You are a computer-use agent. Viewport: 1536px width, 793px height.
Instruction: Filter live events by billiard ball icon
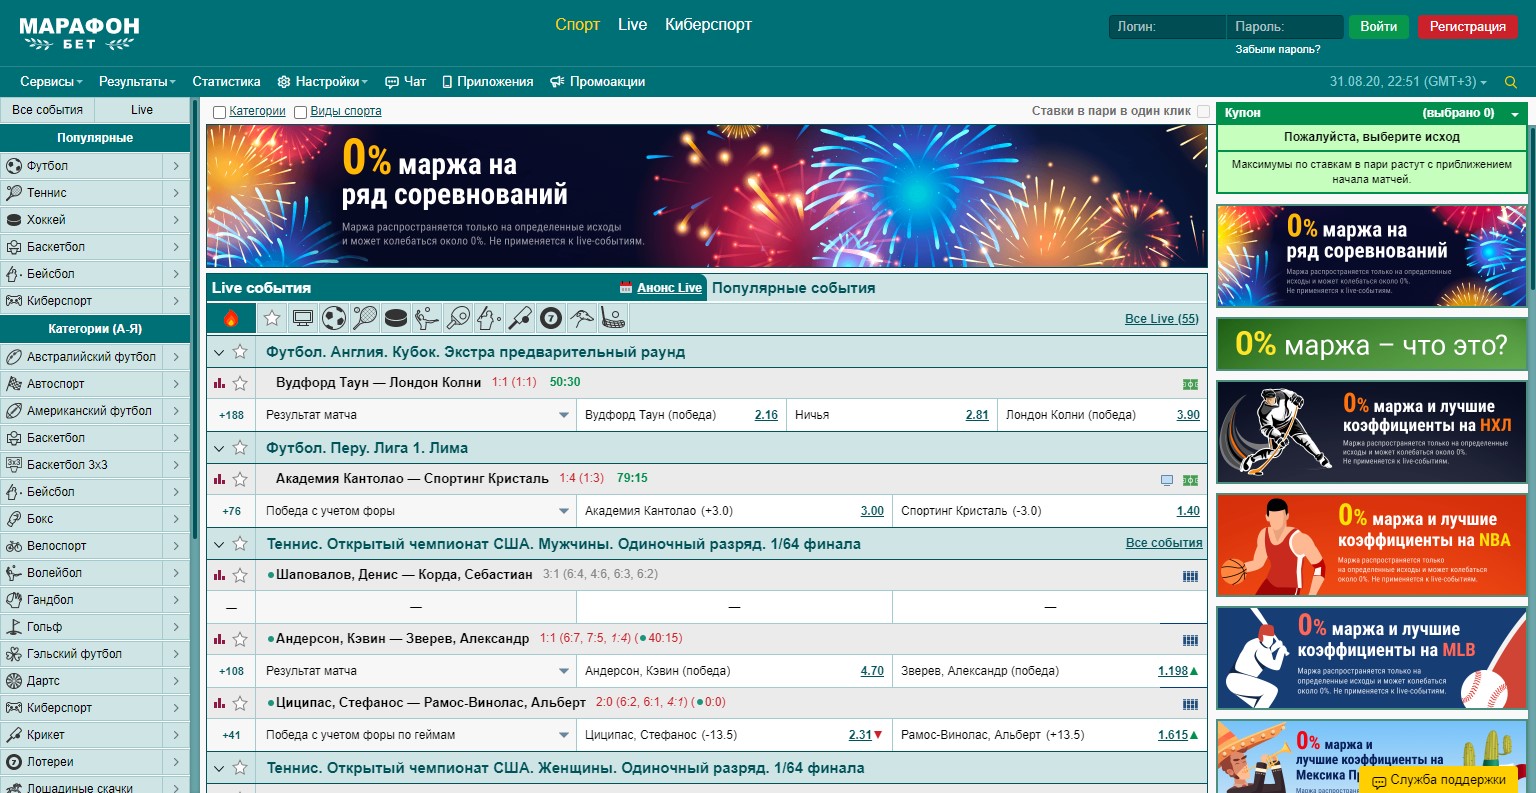(551, 318)
